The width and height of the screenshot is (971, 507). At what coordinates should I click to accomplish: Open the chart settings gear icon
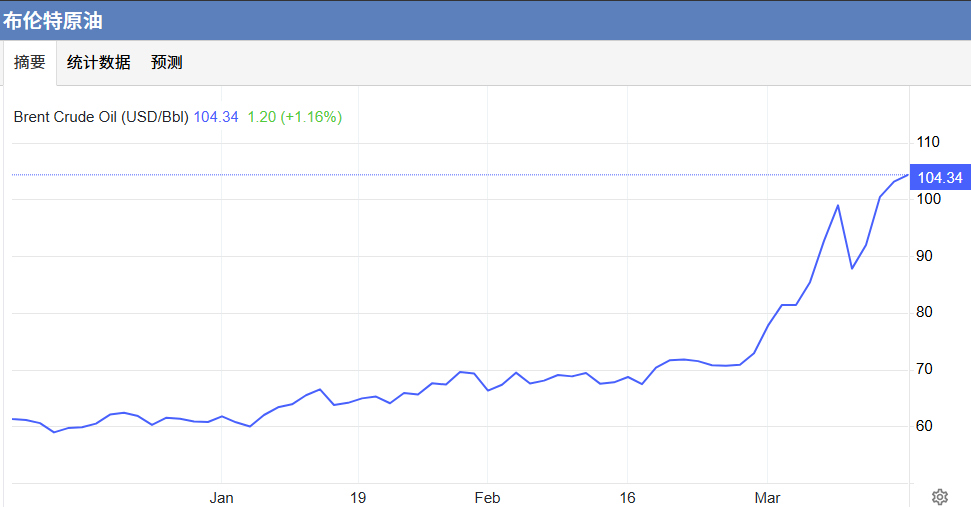tap(939, 497)
